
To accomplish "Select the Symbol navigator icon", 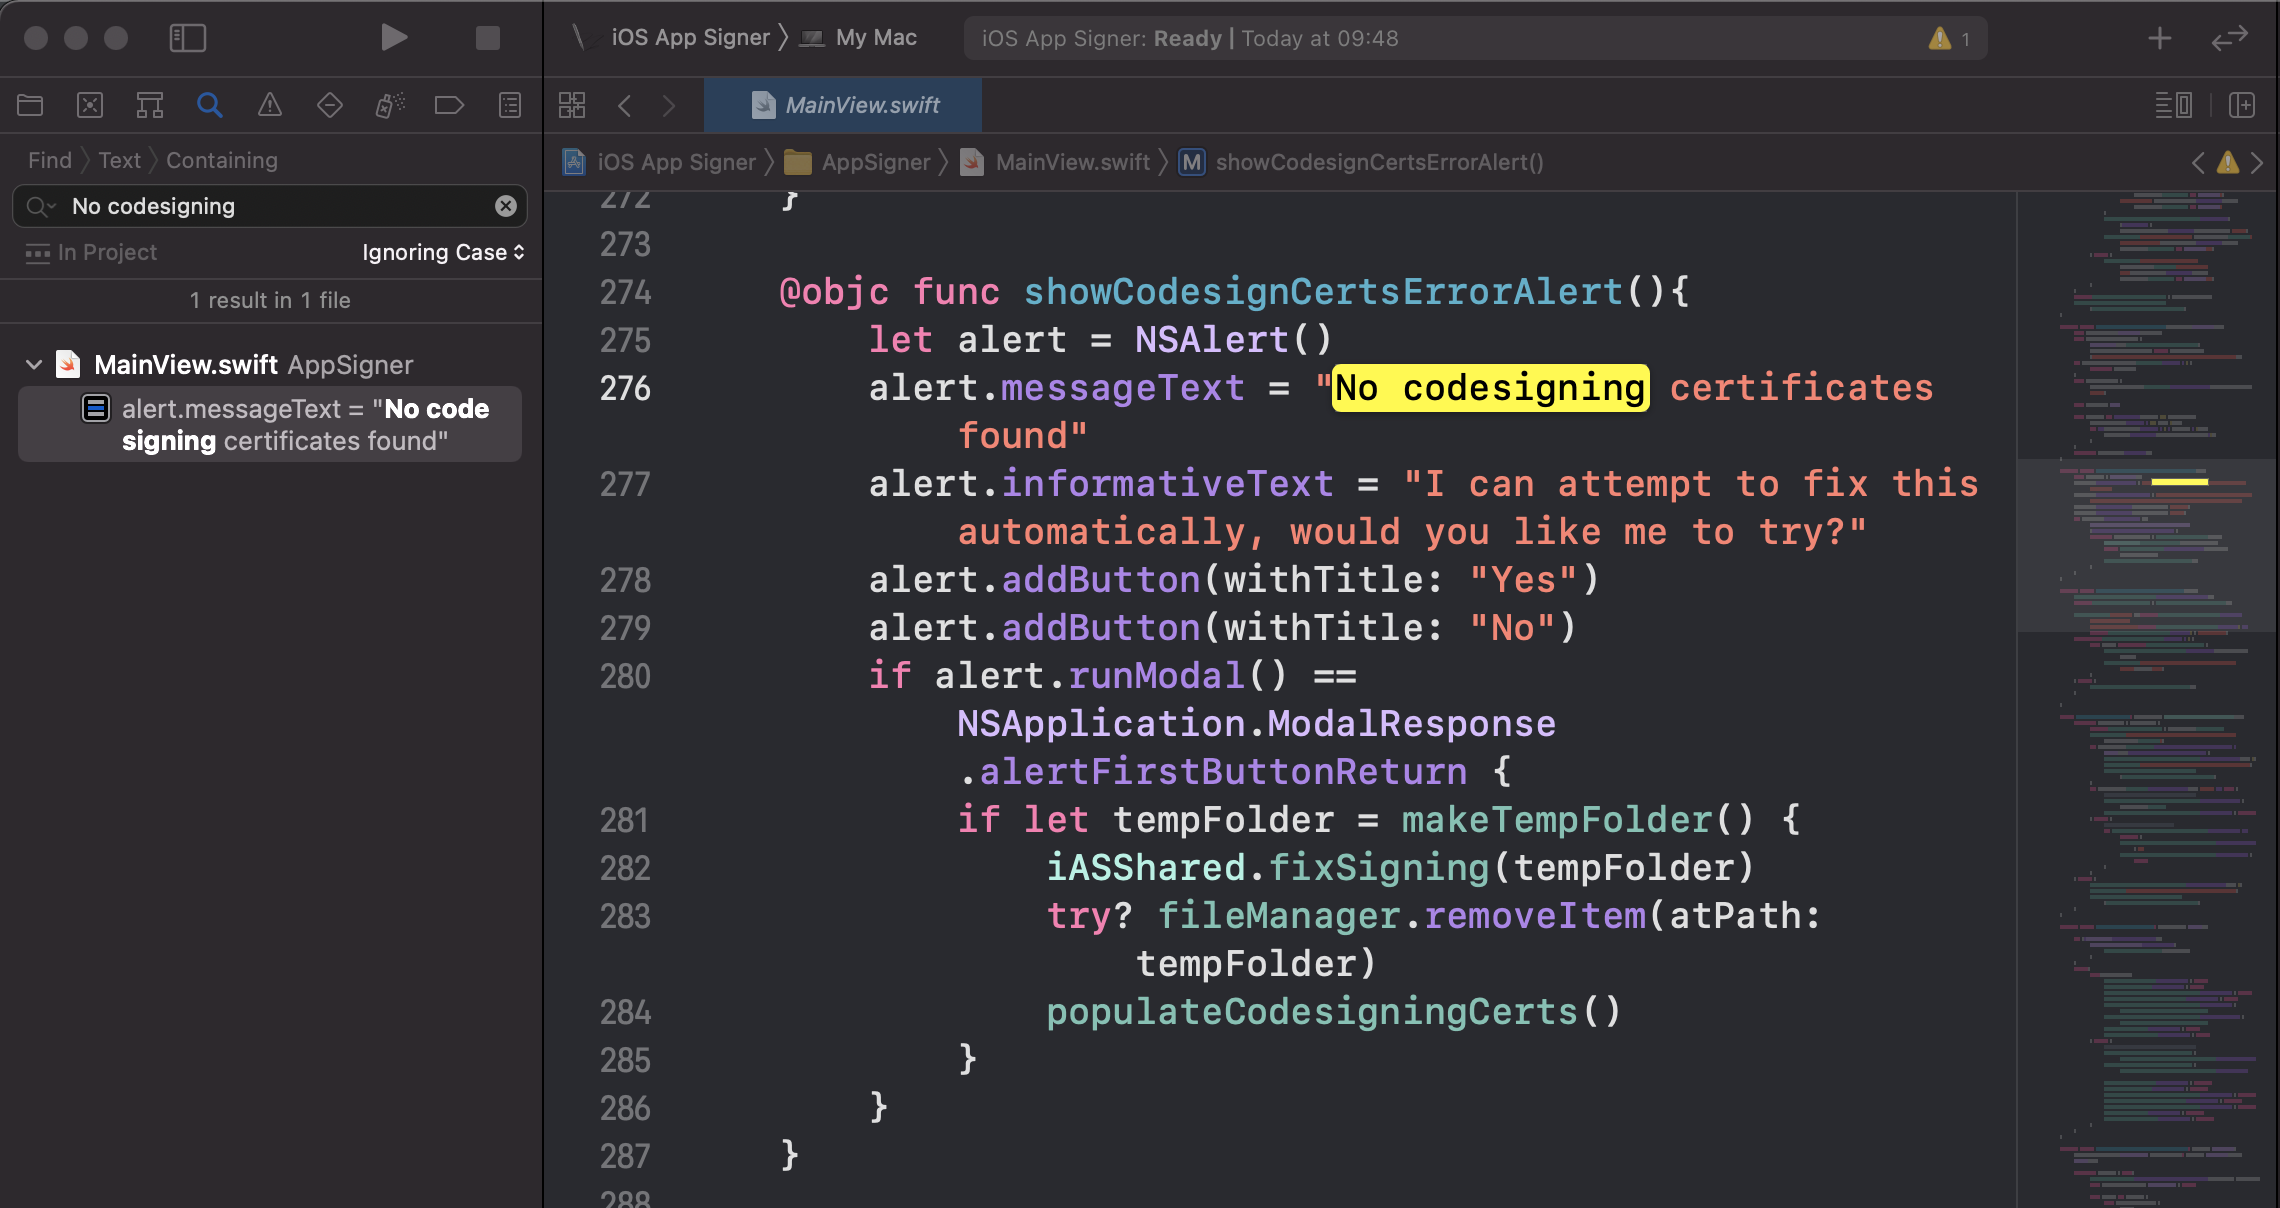I will click(150, 105).
